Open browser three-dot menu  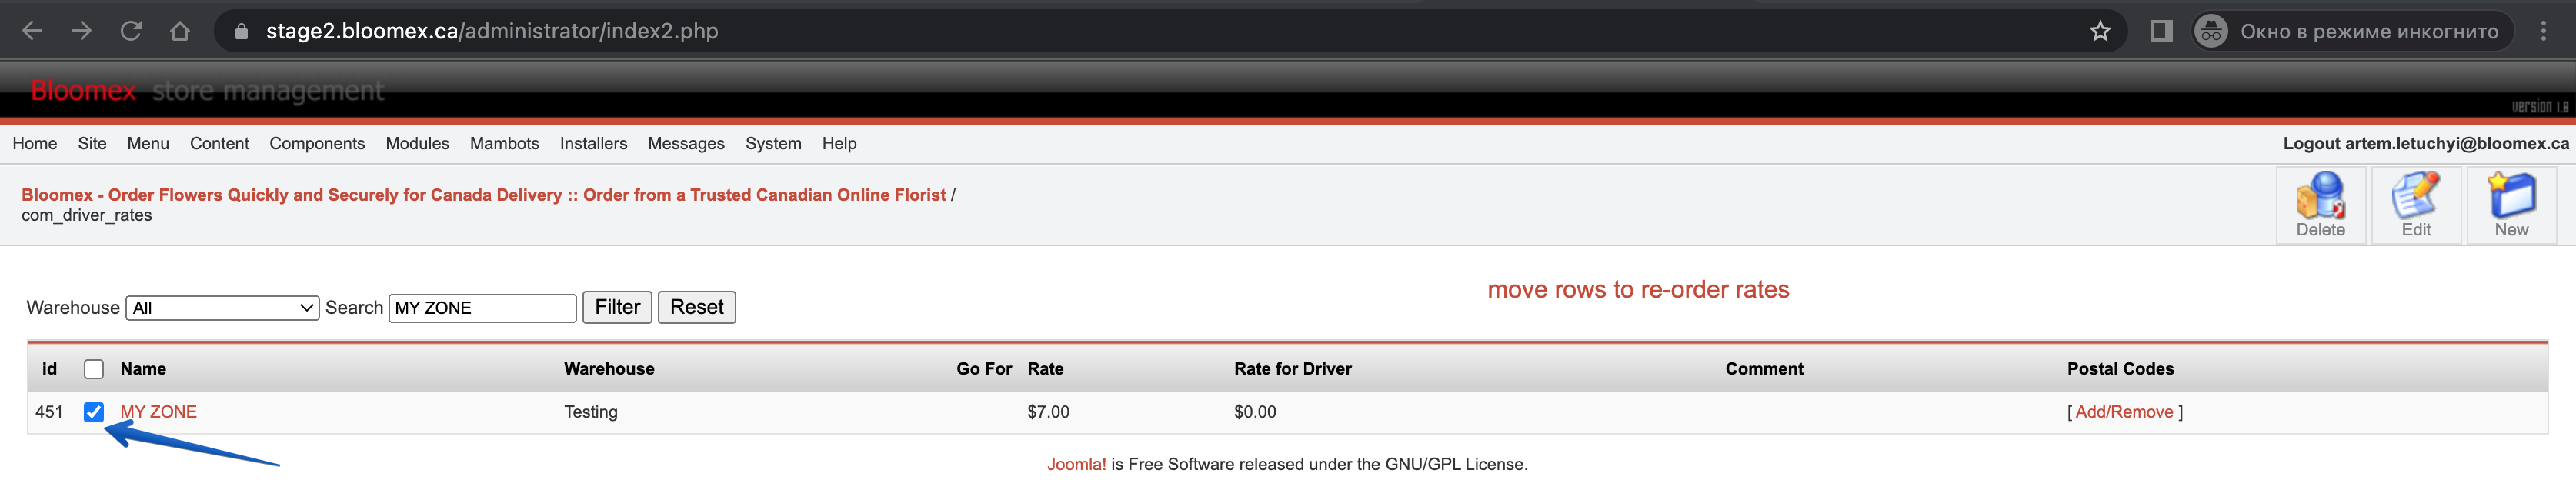coord(2543,31)
